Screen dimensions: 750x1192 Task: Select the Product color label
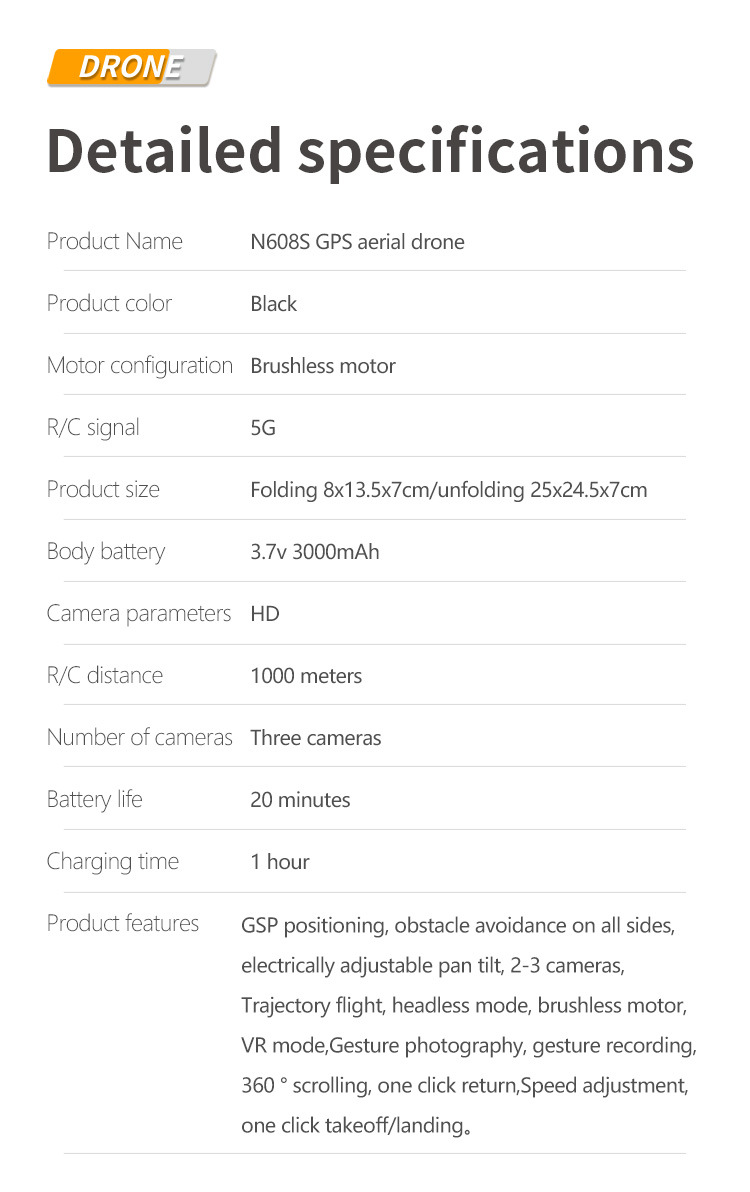[109, 303]
